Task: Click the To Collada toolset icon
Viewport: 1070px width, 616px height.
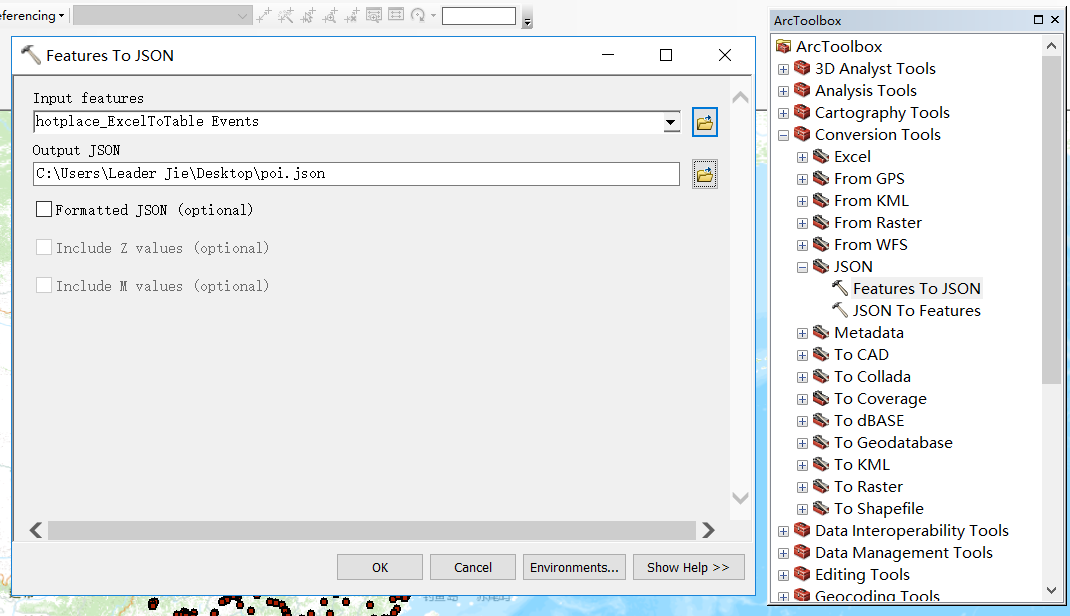Action: pyautogui.click(x=821, y=376)
